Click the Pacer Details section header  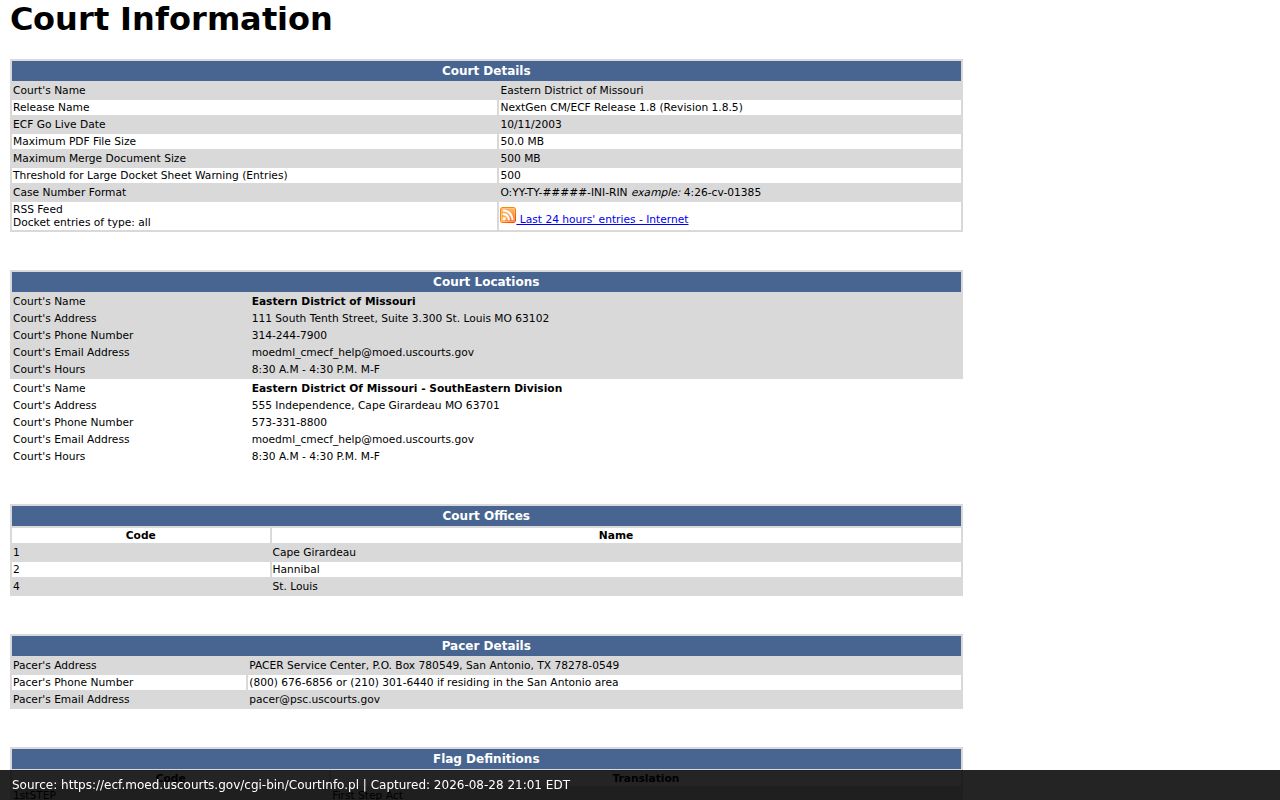[486, 646]
